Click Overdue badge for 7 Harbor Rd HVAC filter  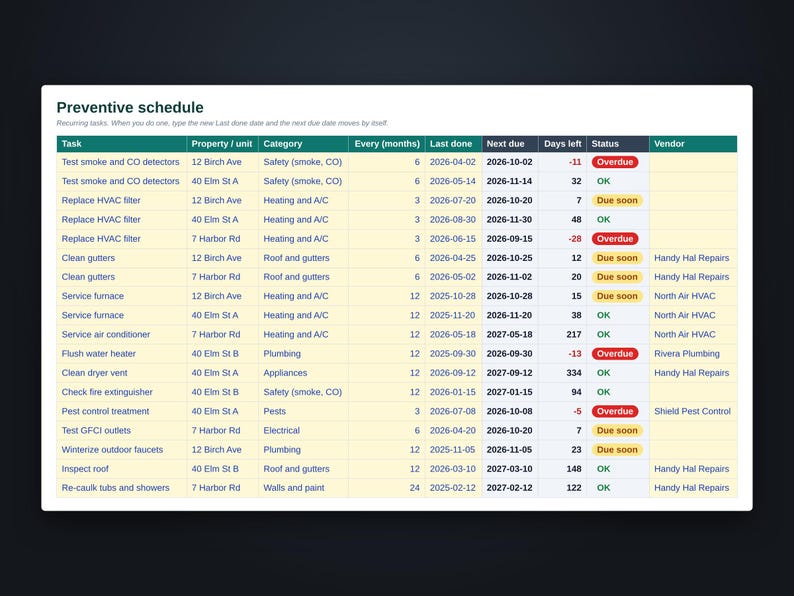615,239
